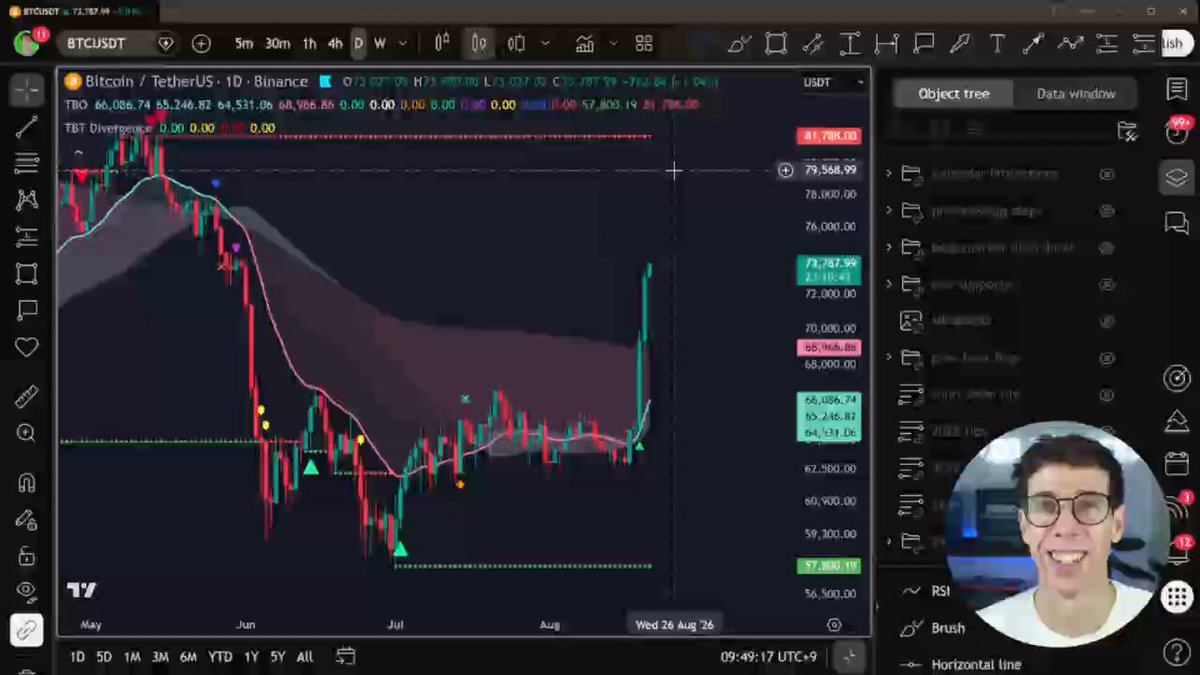Open the USDT currency dropdown

tap(834, 82)
